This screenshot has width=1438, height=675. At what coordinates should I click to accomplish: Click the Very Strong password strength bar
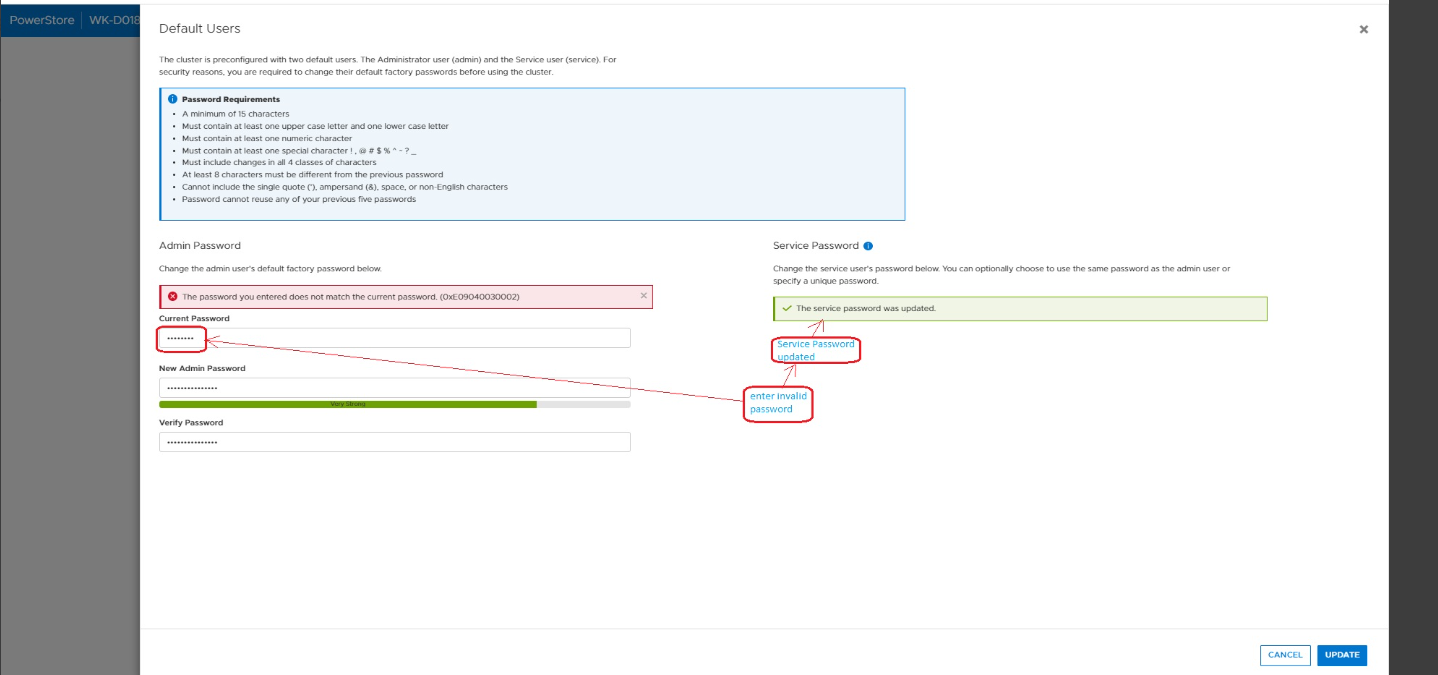[x=347, y=404]
